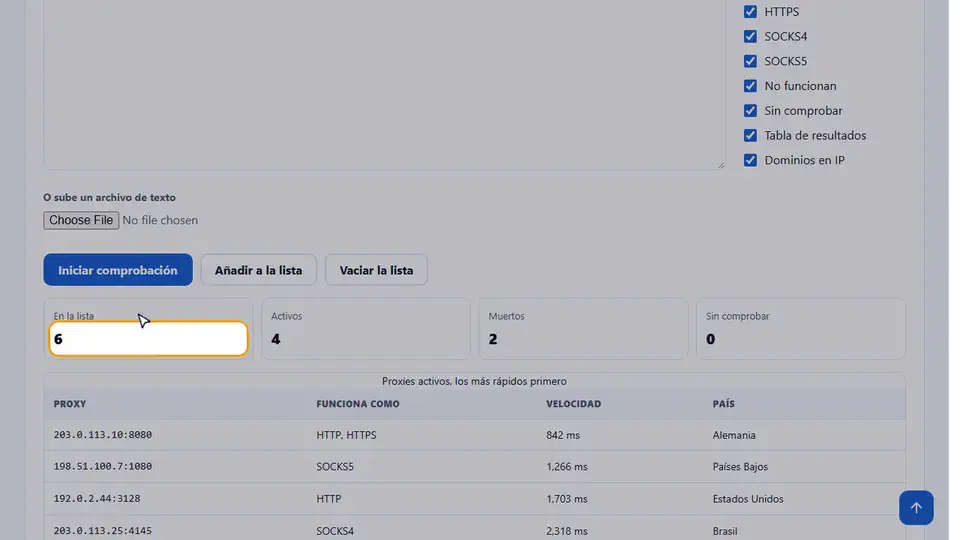
Task: Disable the Tabla de resultados checkbox
Action: (x=749, y=135)
